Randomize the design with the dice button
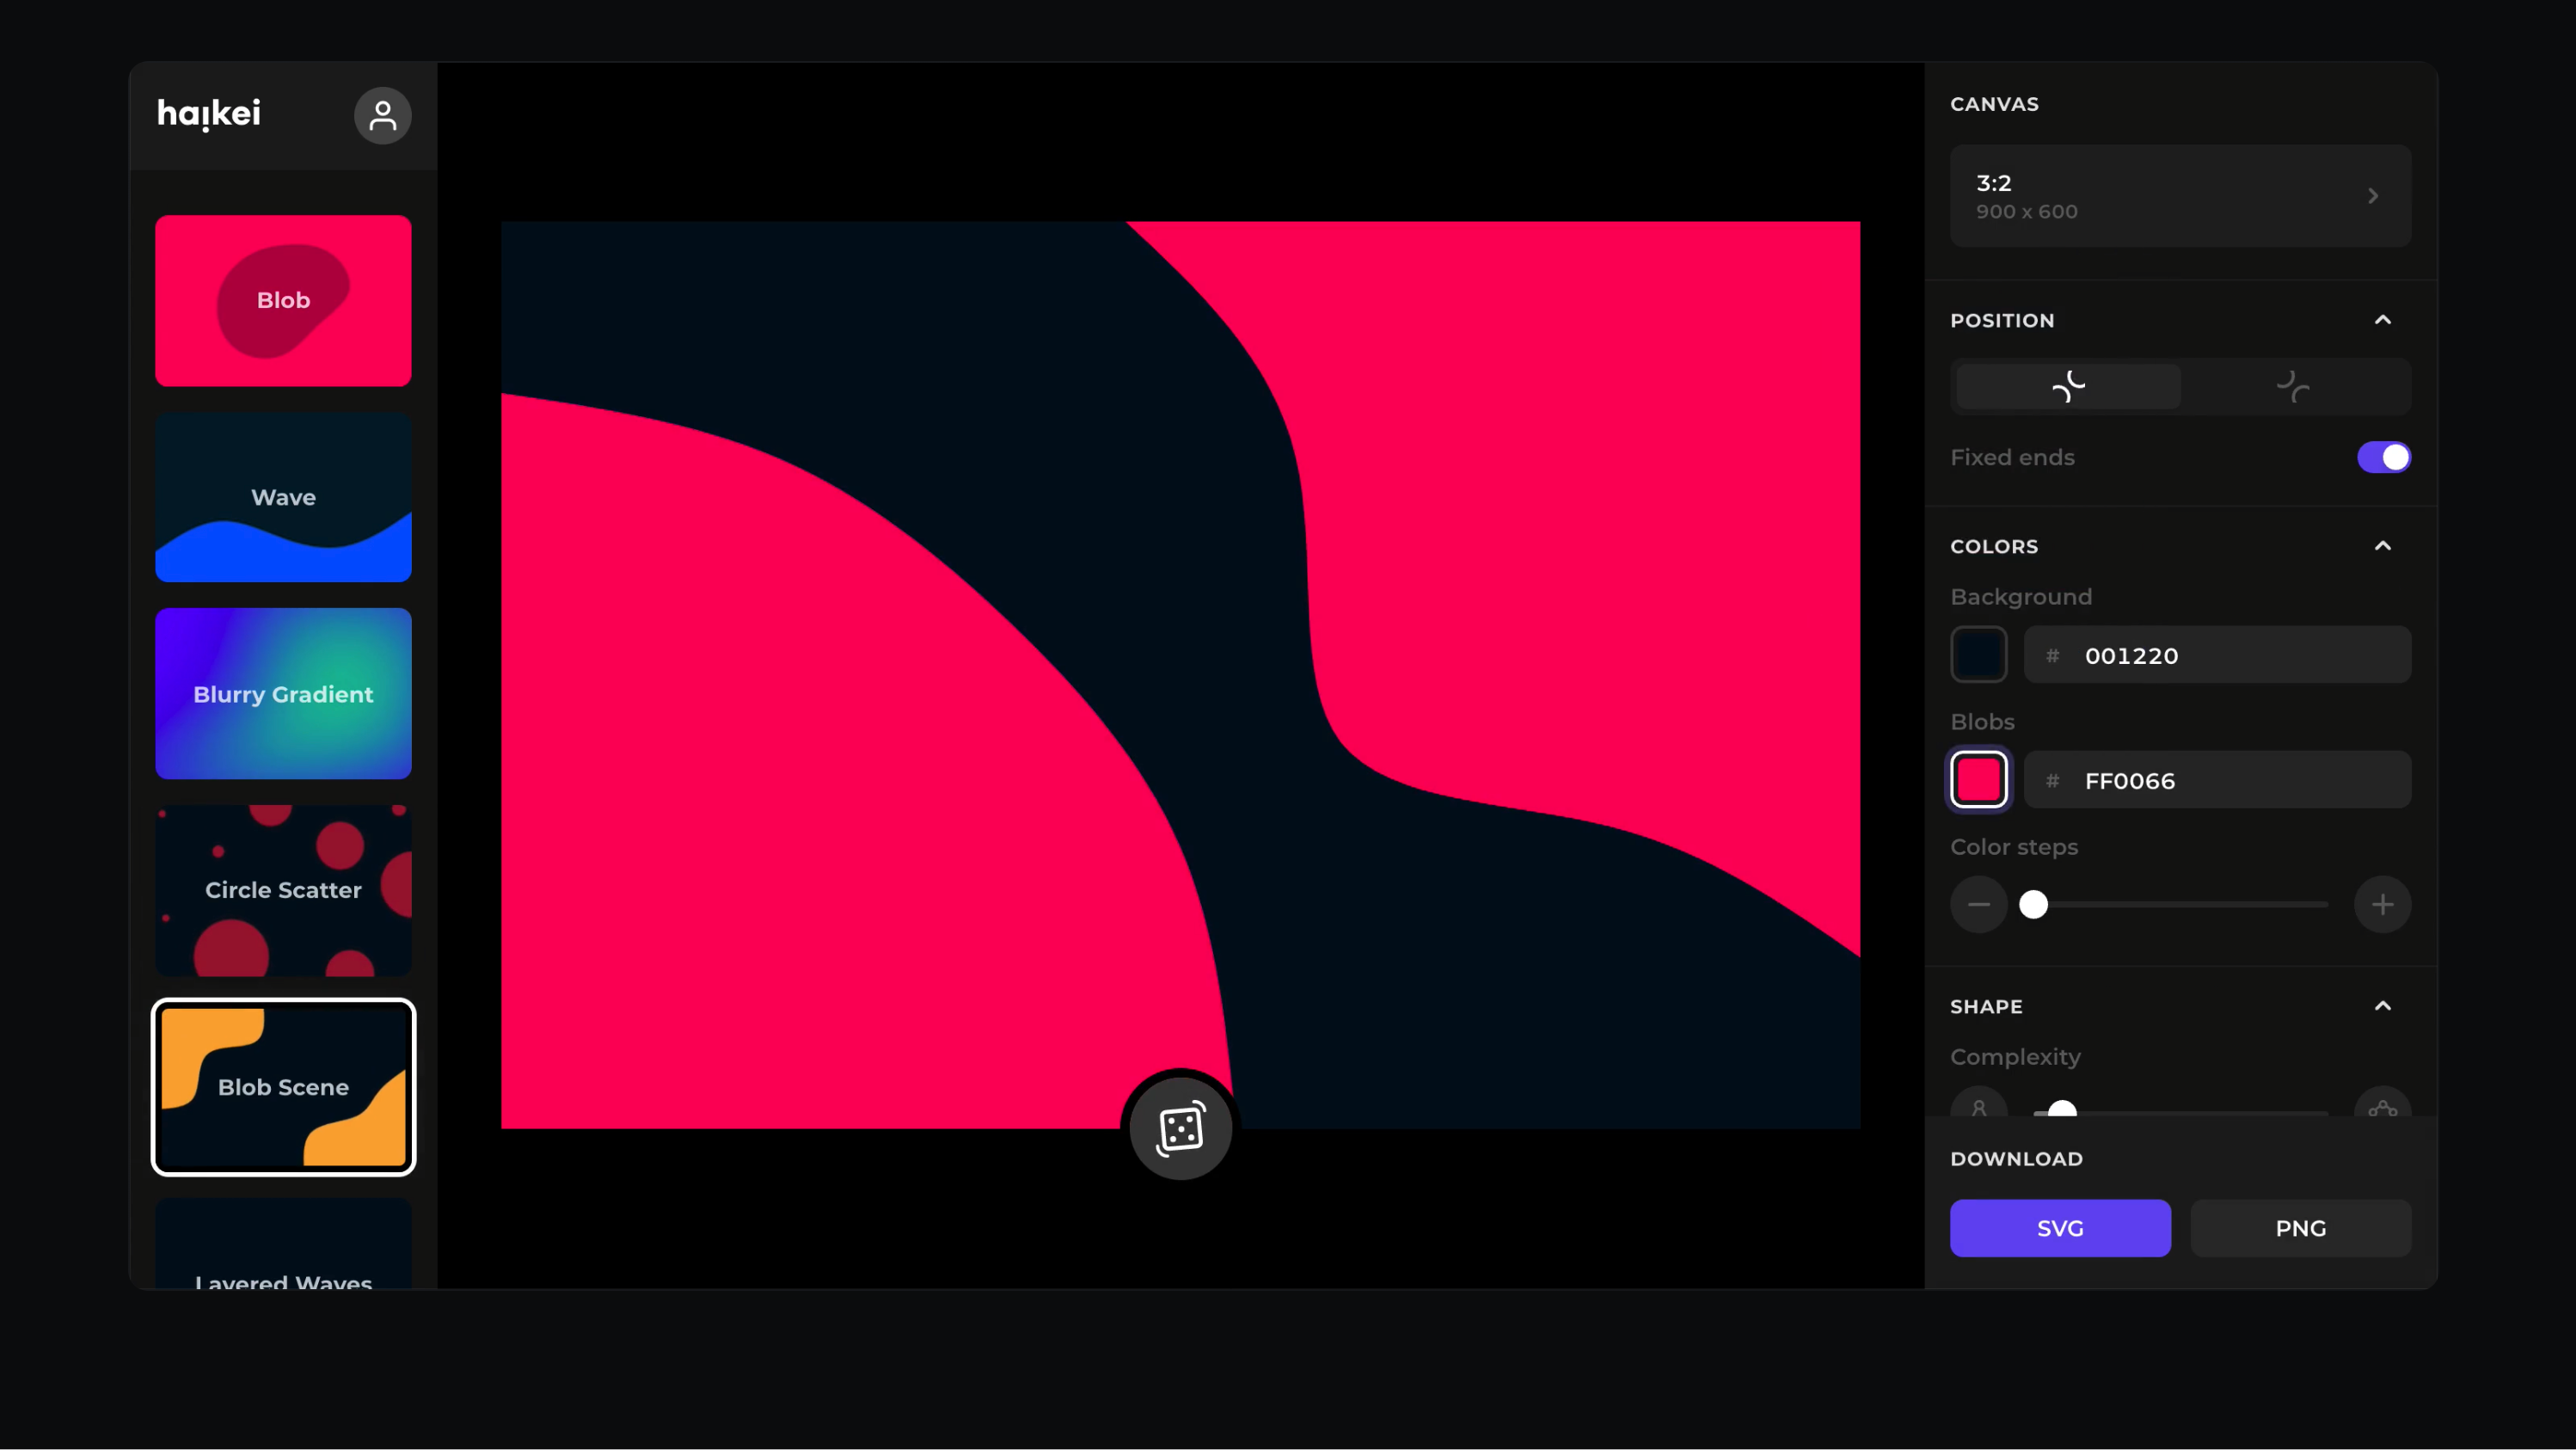This screenshot has width=2576, height=1450. 1180,1129
